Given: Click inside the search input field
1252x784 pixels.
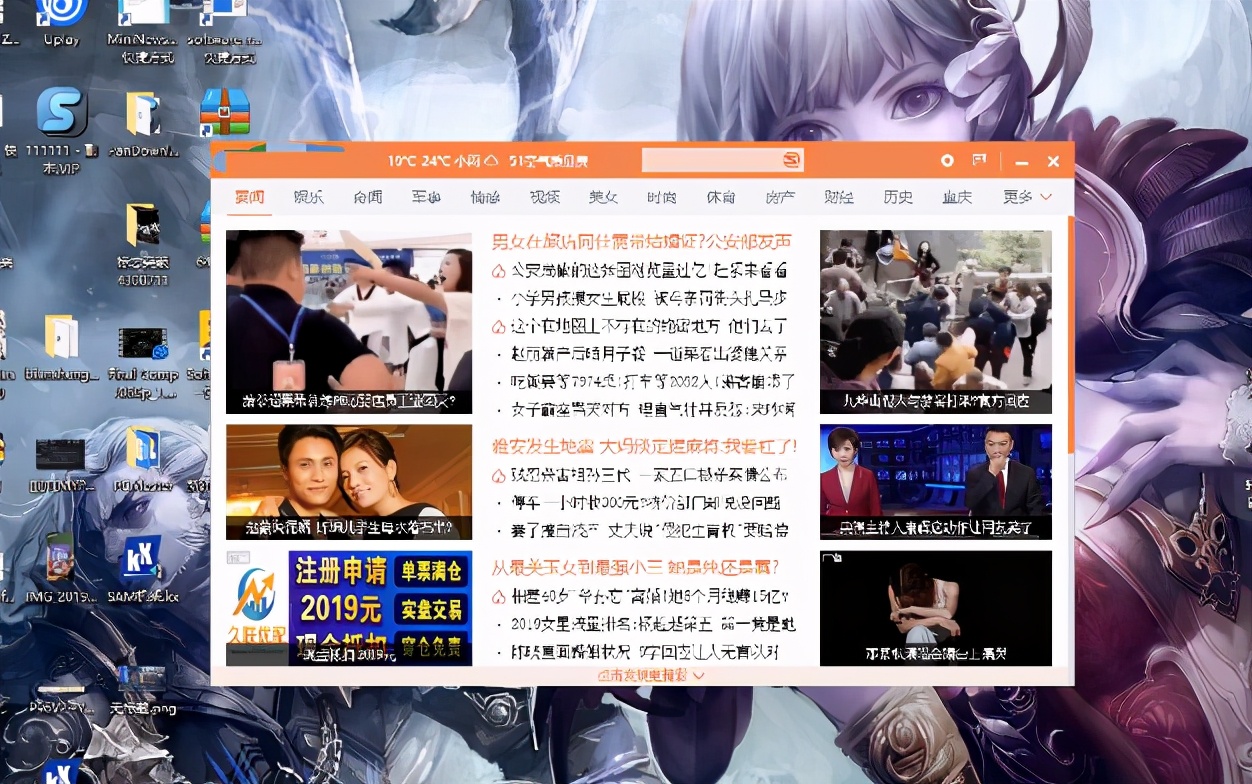Looking at the screenshot, I should coord(710,160).
